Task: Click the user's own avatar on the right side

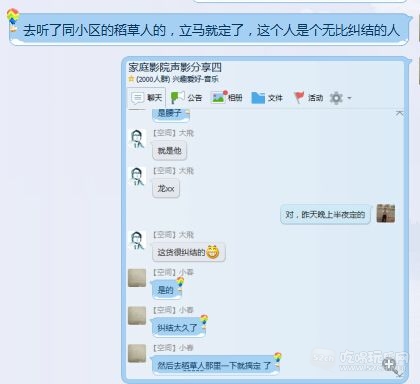Action: pos(386,213)
